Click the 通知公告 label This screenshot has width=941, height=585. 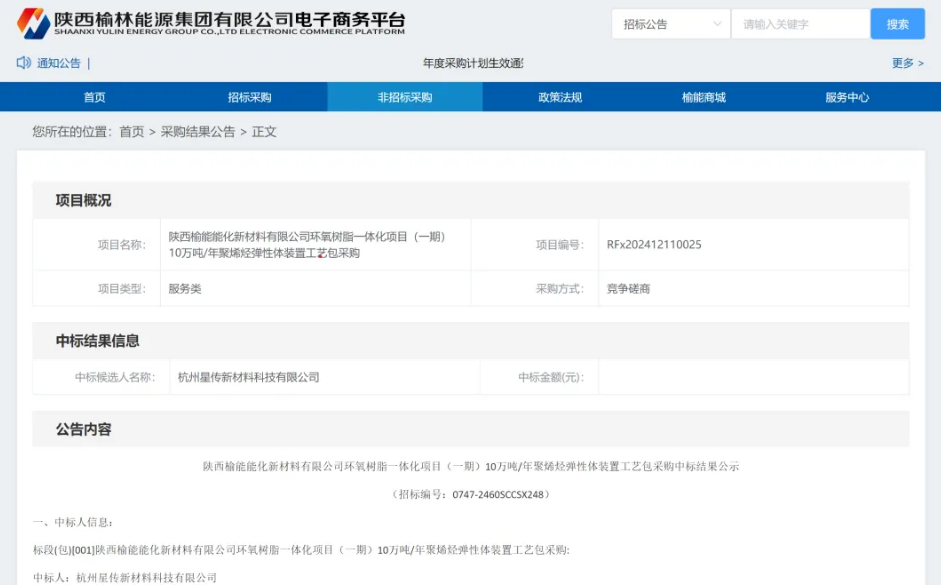(x=58, y=63)
